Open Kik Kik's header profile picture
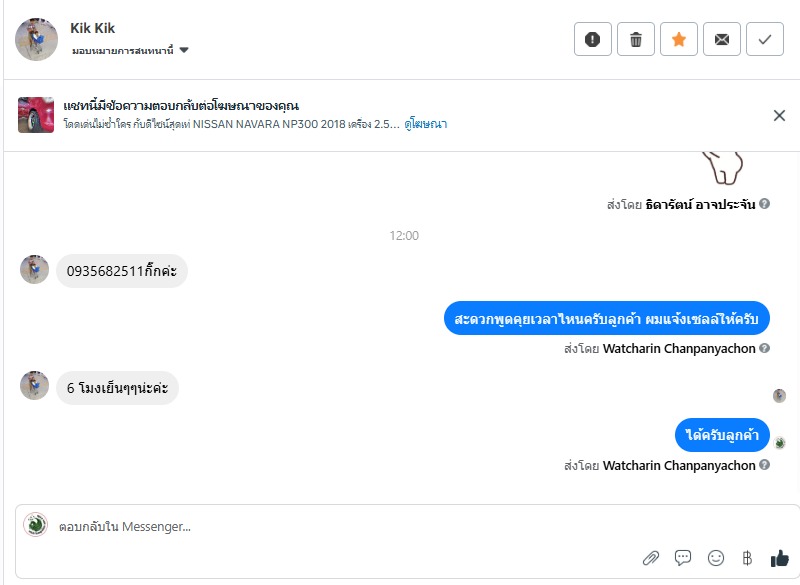The image size is (800, 585). pyautogui.click(x=36, y=39)
